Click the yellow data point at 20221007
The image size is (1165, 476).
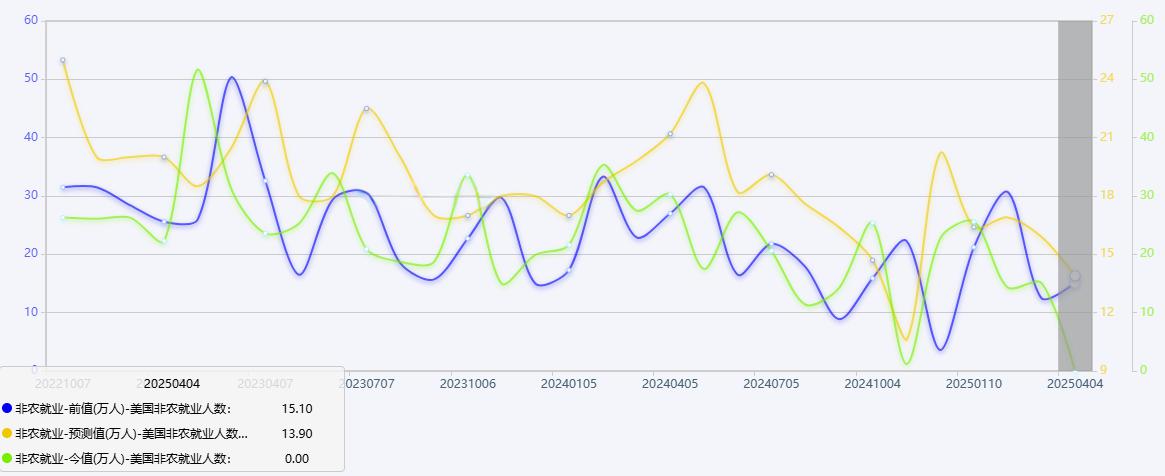(63, 60)
